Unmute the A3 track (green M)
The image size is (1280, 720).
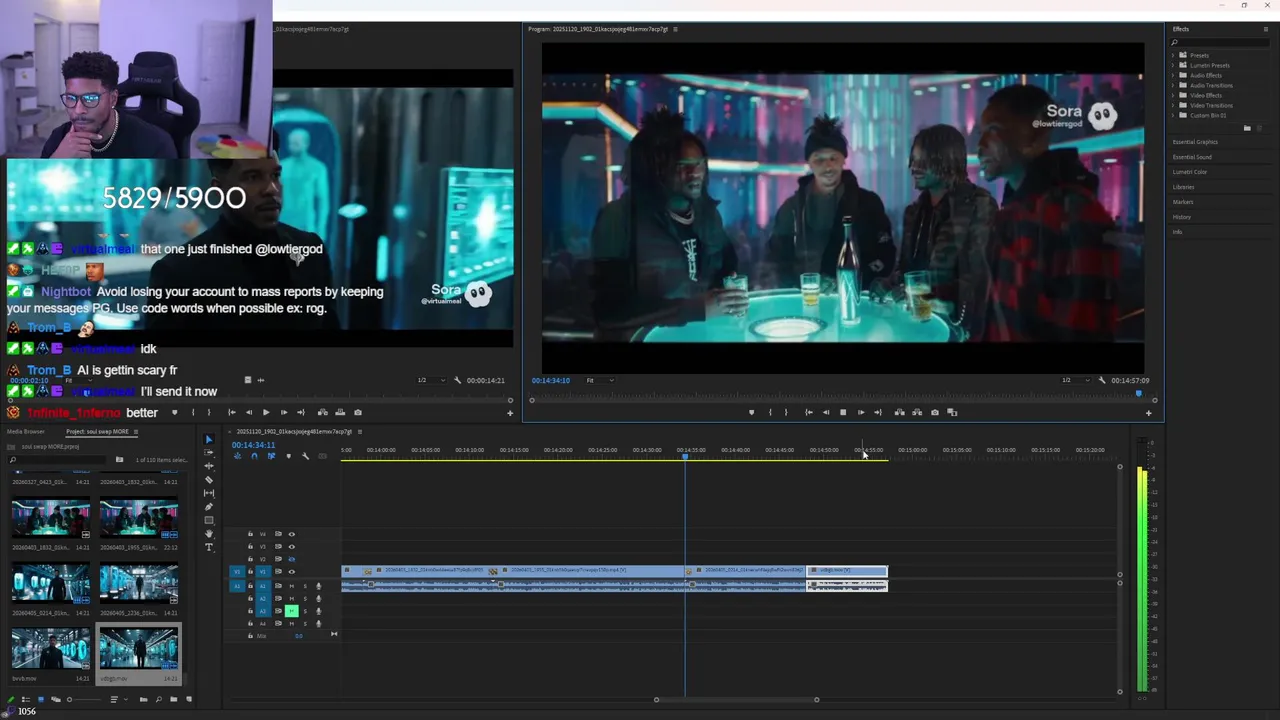(x=292, y=611)
